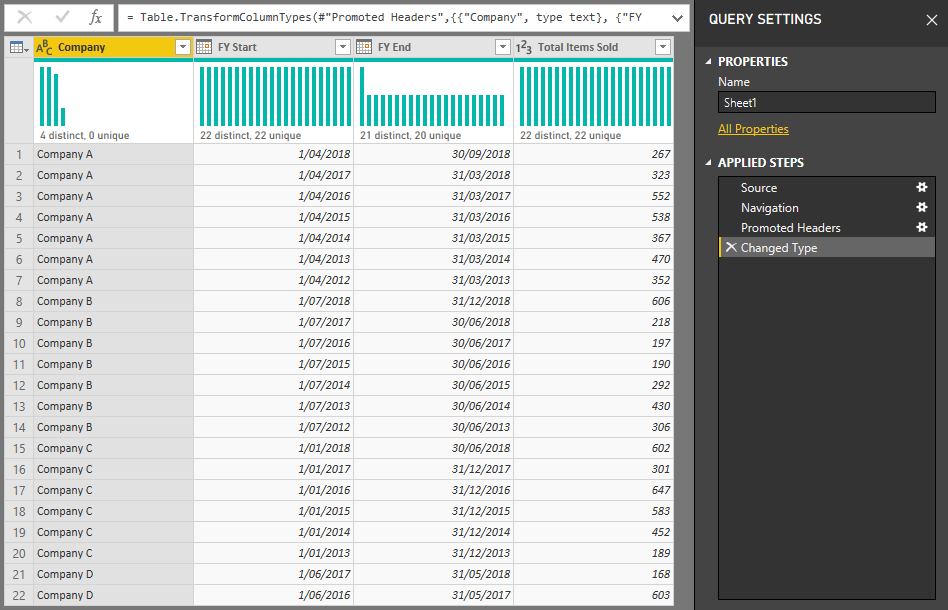Select the Promoted Headers applied step
Image resolution: width=948 pixels, height=610 pixels.
coord(794,227)
